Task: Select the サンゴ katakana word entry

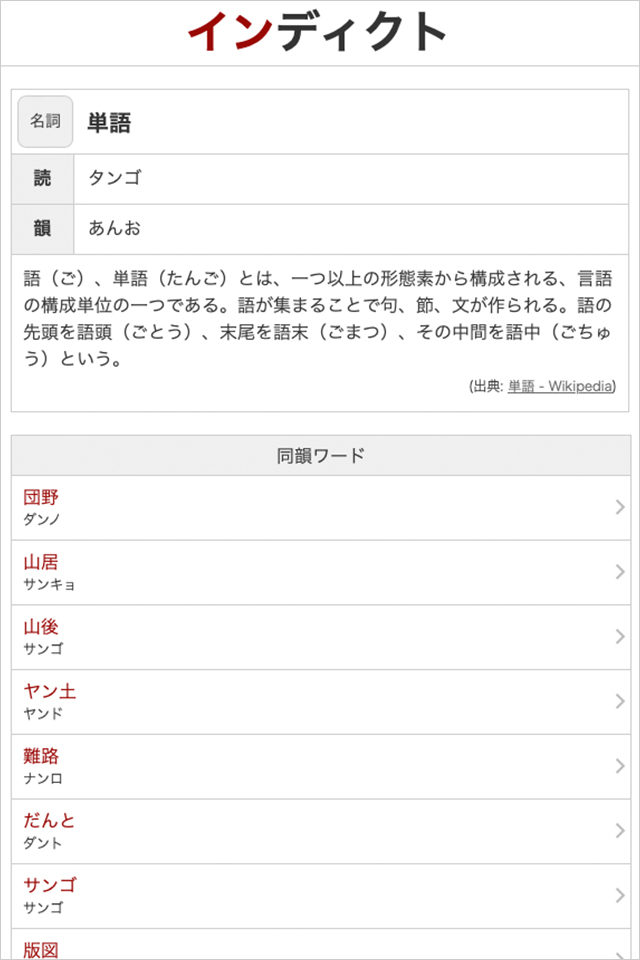Action: click(50, 885)
